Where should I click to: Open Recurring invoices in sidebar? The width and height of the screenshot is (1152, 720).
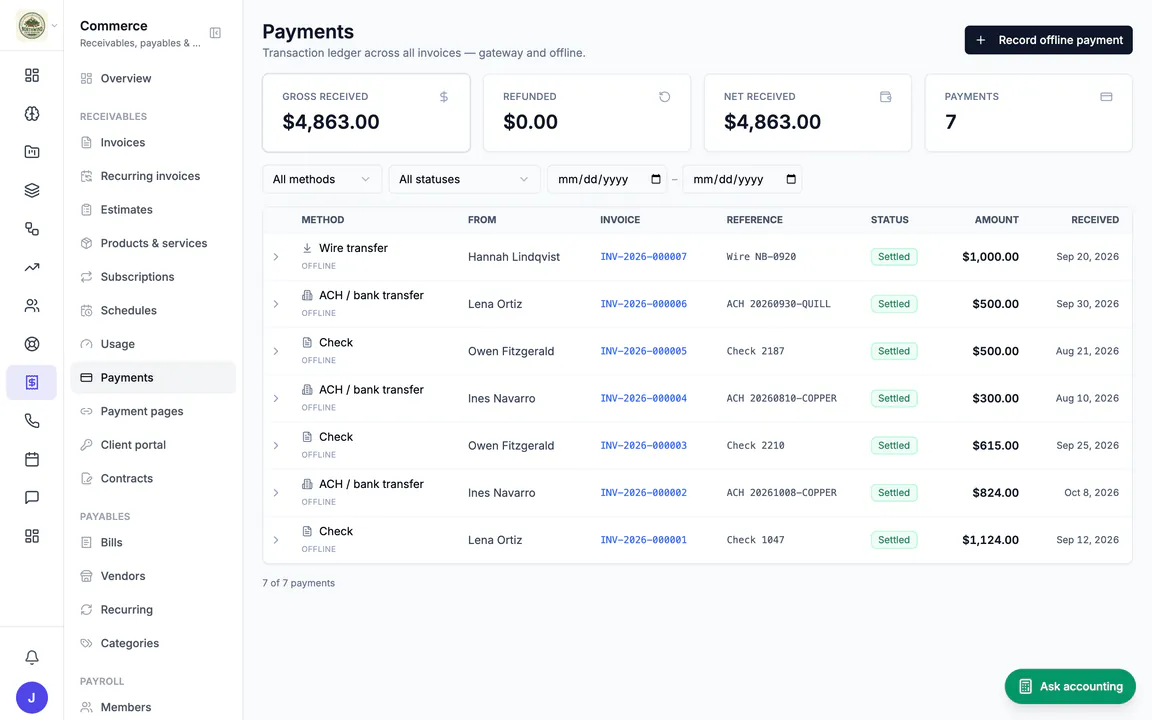tap(153, 176)
